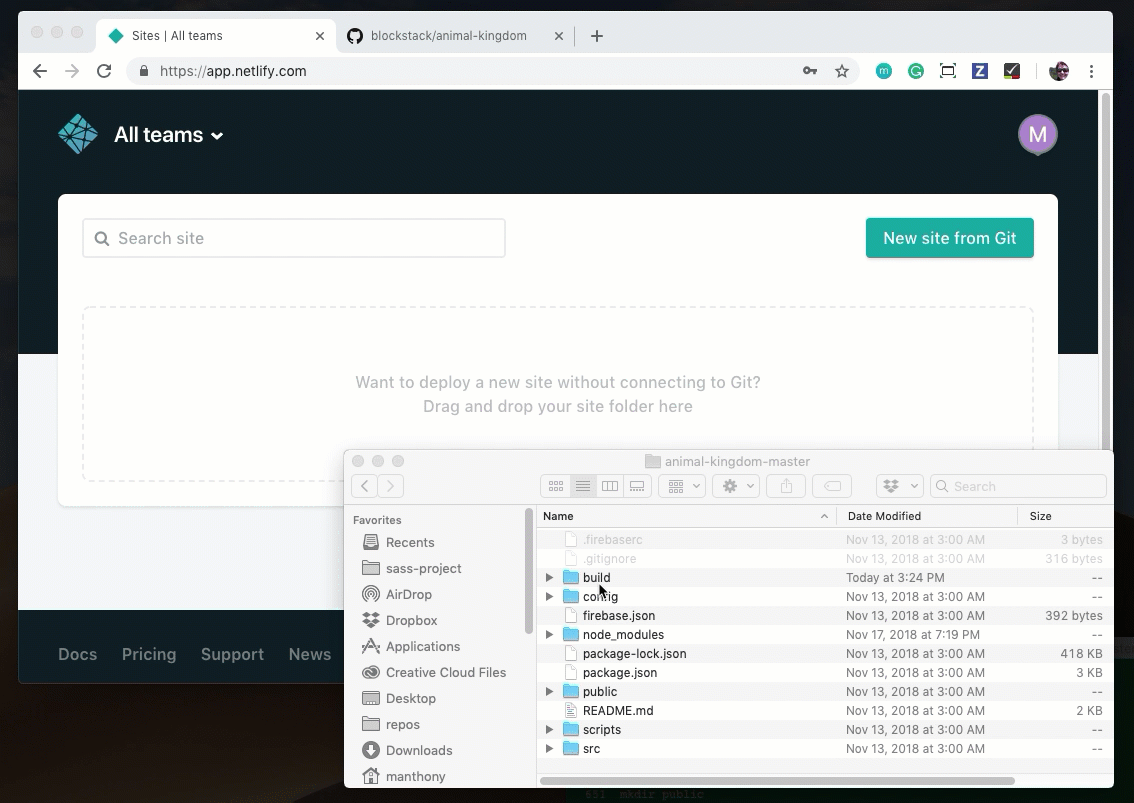Image resolution: width=1134 pixels, height=803 pixels.
Task: Switch Finder to column view
Action: click(x=610, y=486)
